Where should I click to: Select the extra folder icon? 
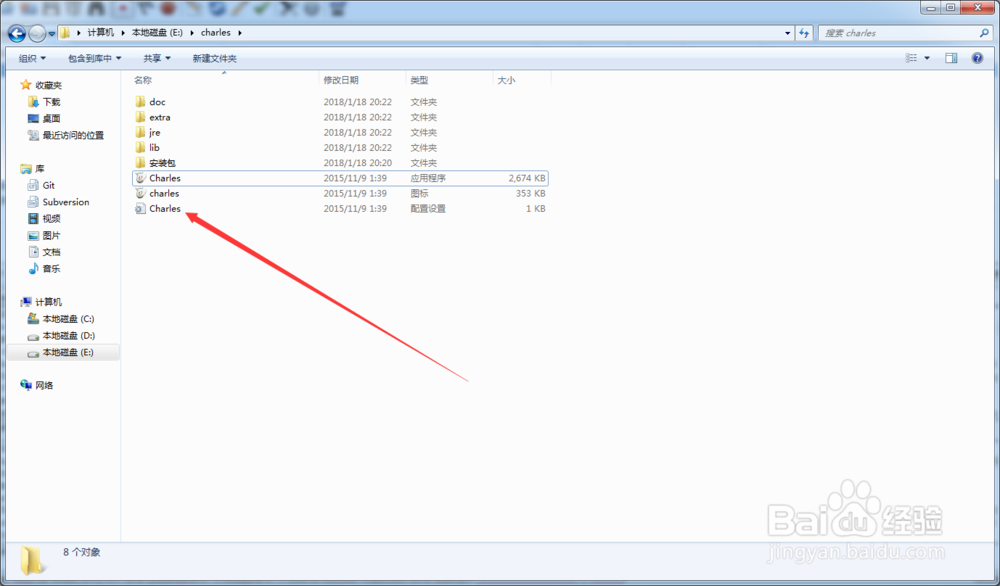click(x=140, y=117)
